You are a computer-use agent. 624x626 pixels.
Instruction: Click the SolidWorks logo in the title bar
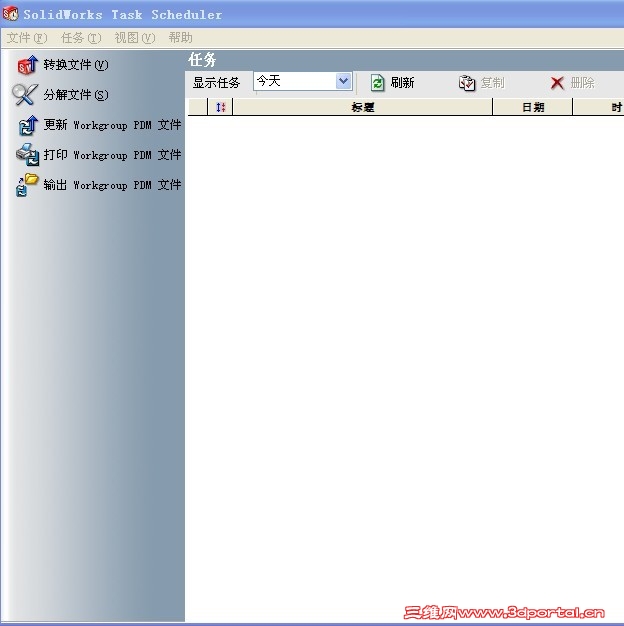(10, 14)
